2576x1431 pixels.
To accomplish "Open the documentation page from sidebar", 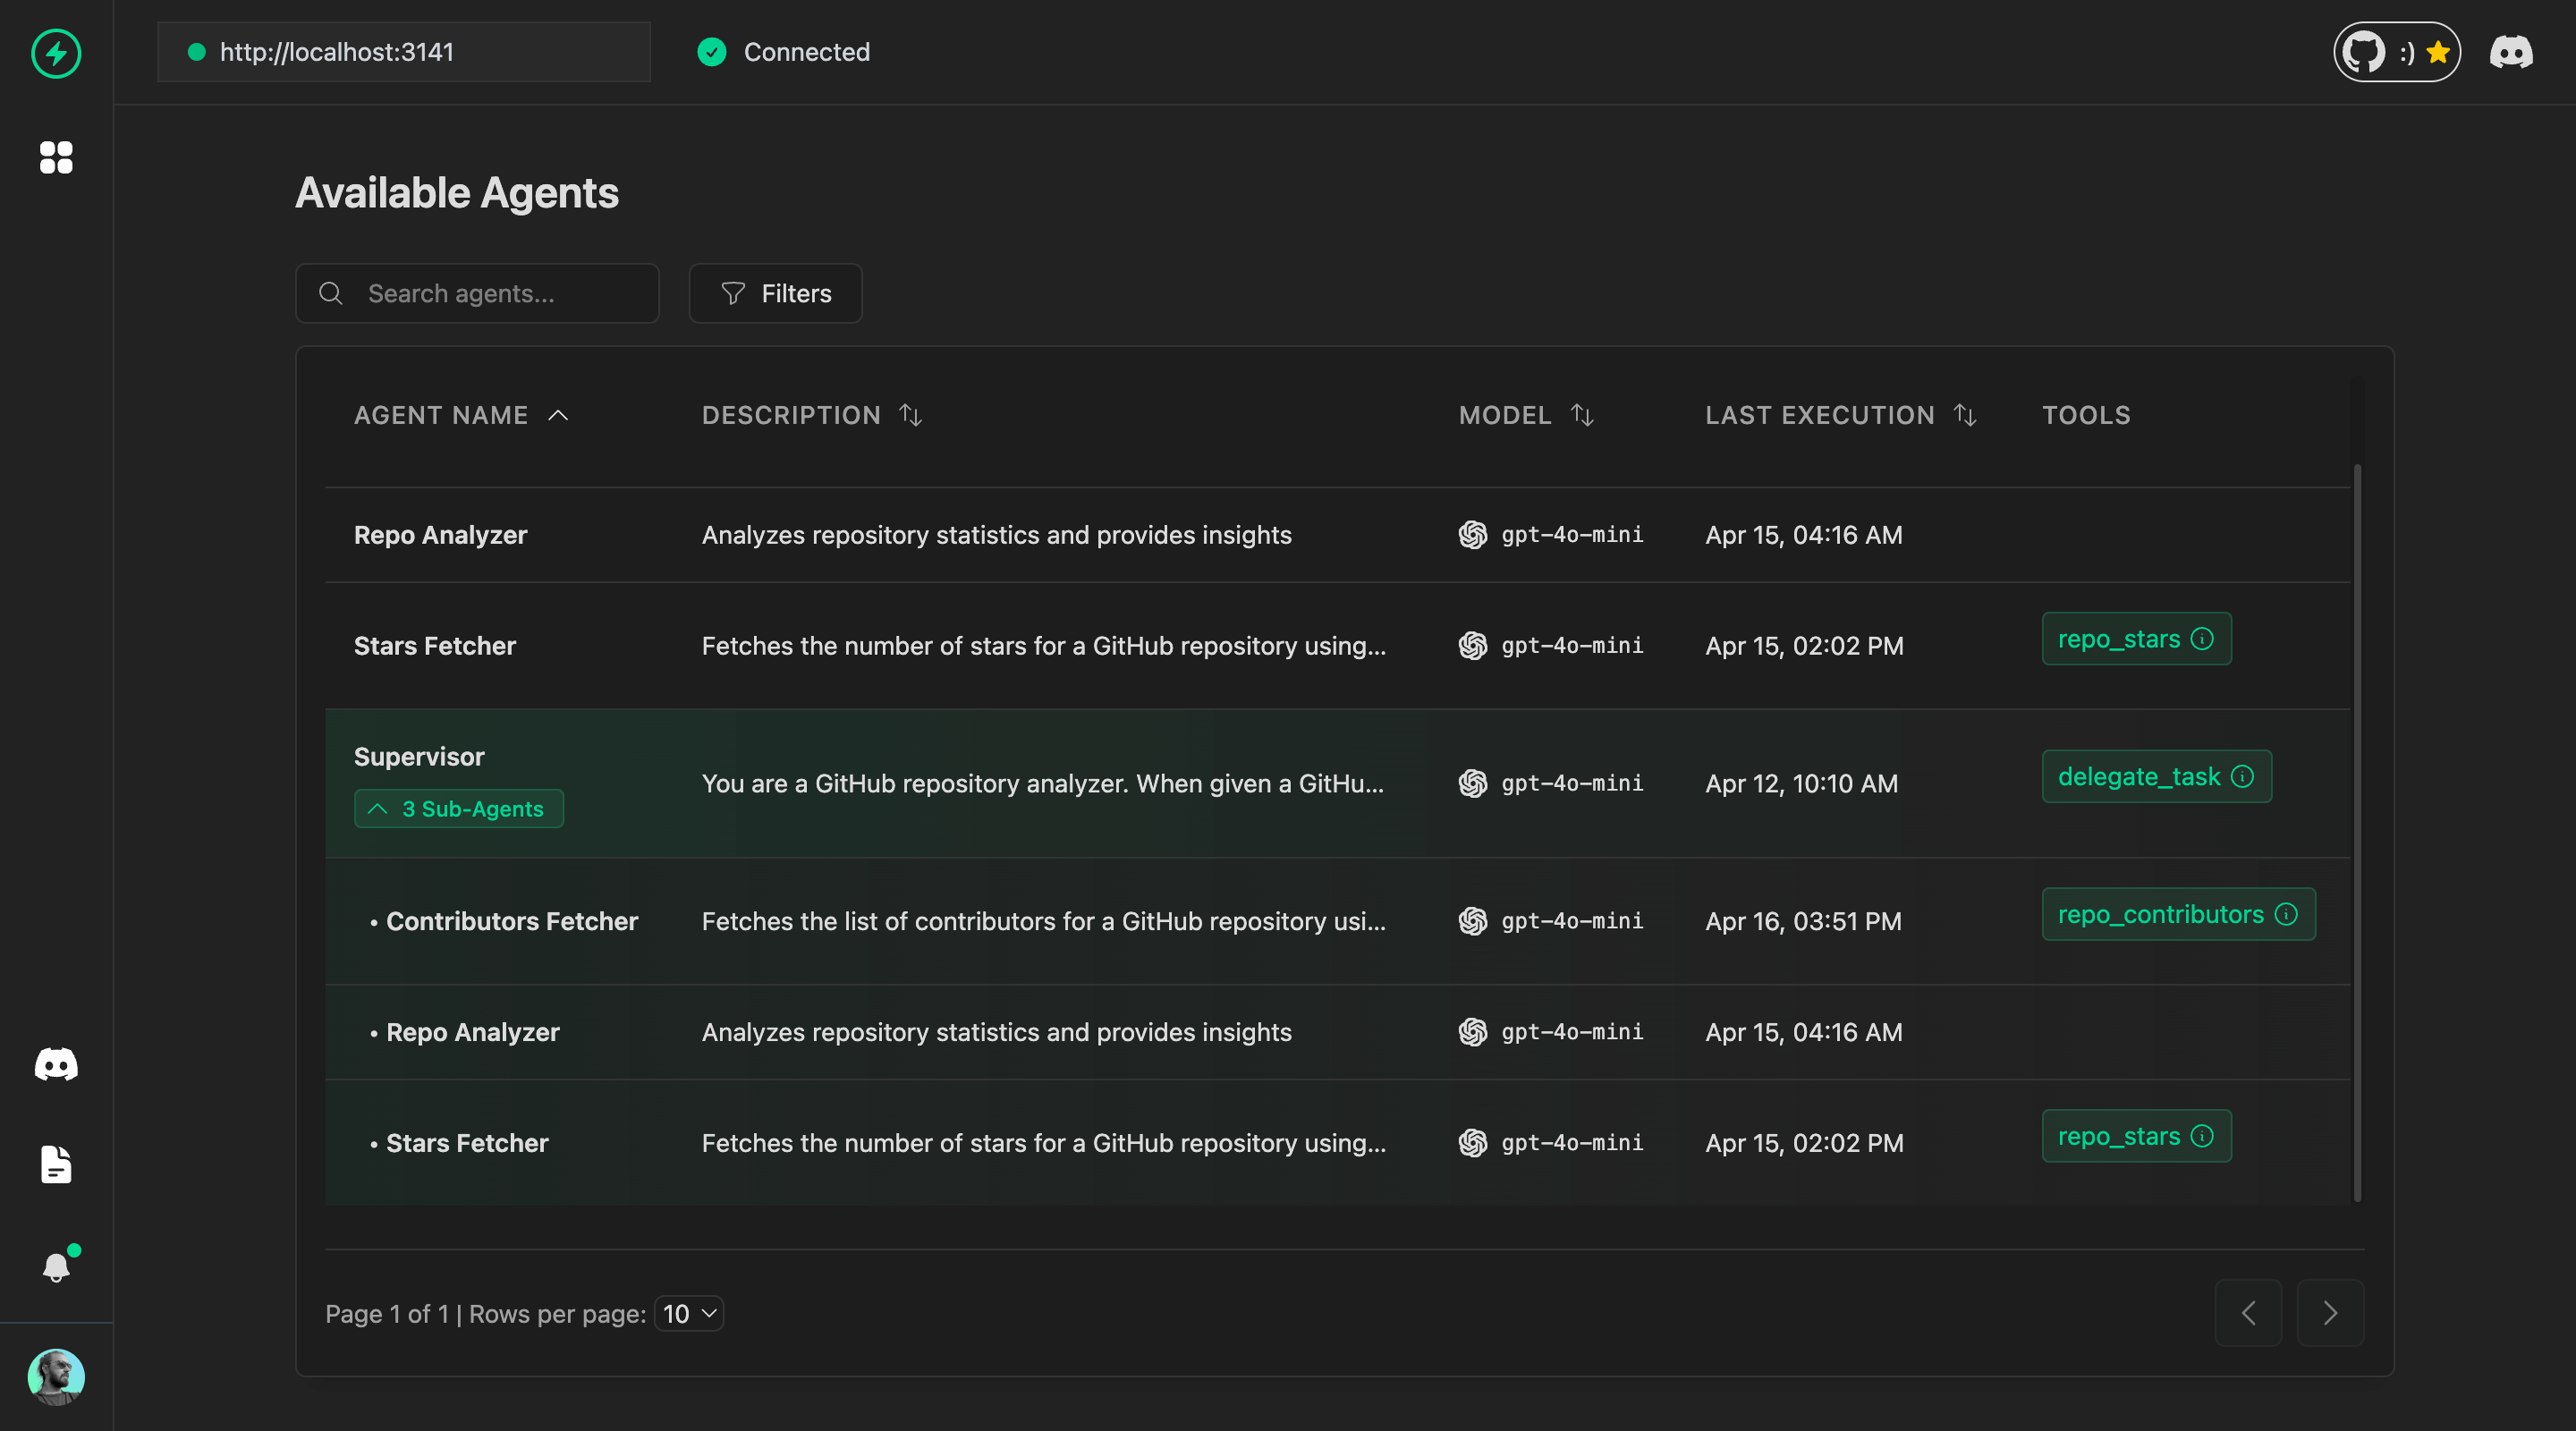I will (55, 1164).
